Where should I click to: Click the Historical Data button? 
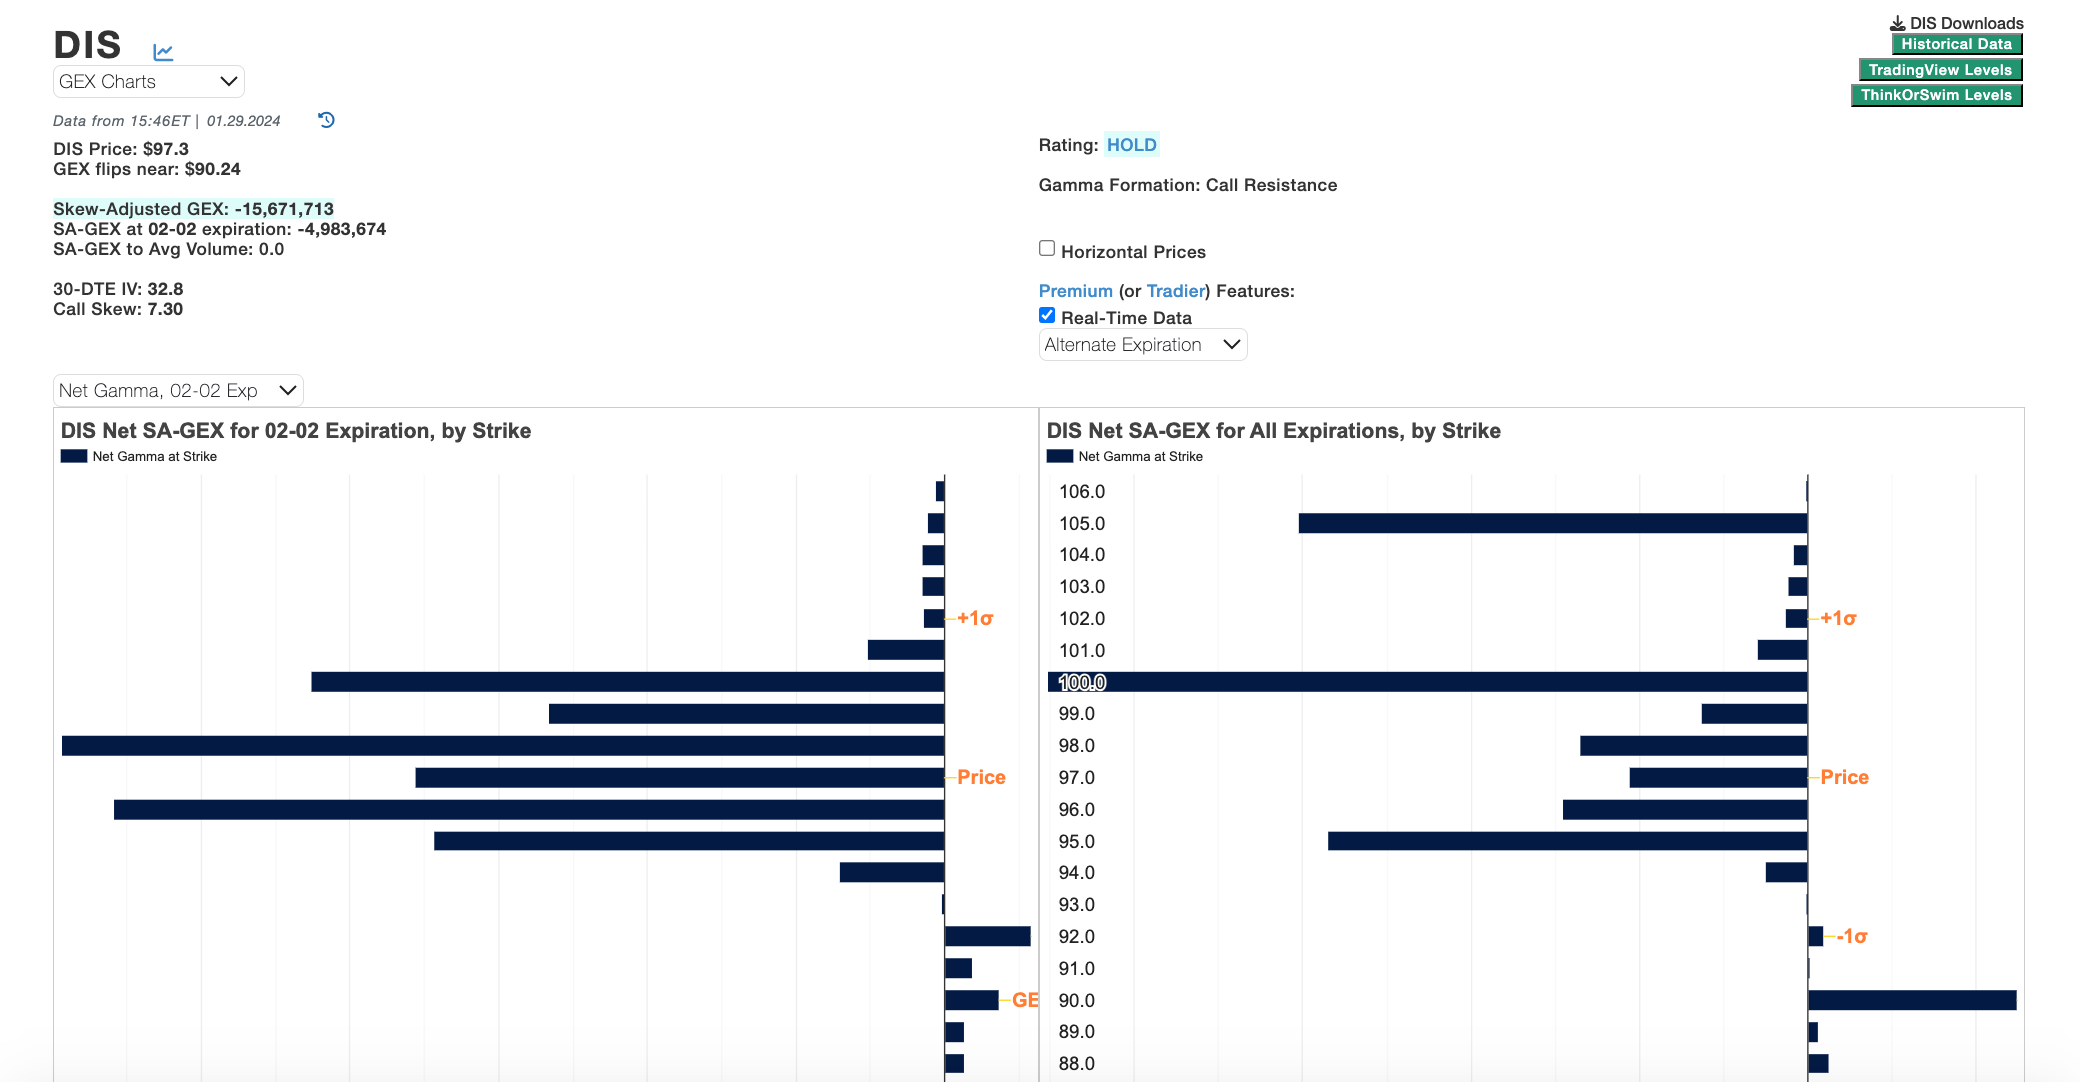[x=1957, y=44]
